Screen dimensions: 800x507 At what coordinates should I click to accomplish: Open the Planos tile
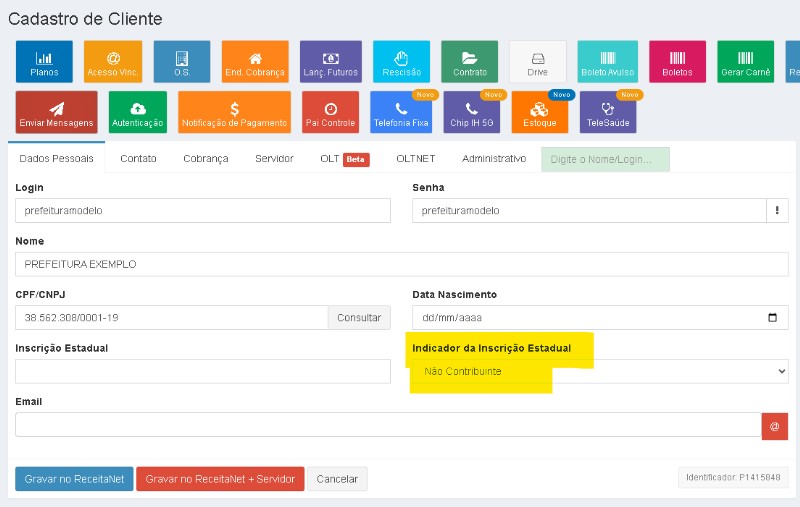[x=45, y=62]
